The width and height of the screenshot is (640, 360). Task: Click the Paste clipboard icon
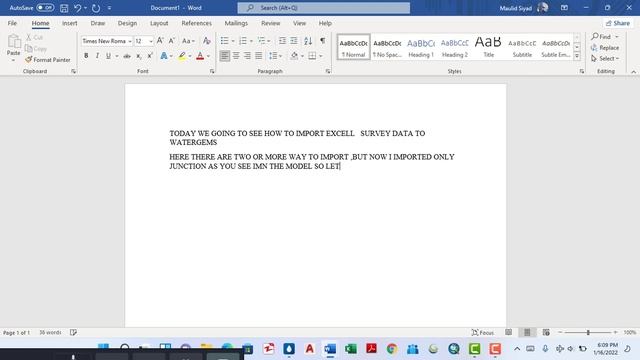coord(13,42)
